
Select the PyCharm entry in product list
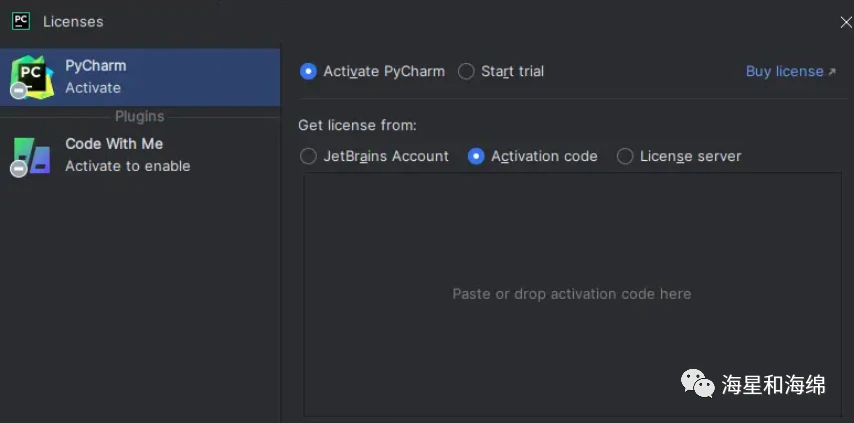140,77
